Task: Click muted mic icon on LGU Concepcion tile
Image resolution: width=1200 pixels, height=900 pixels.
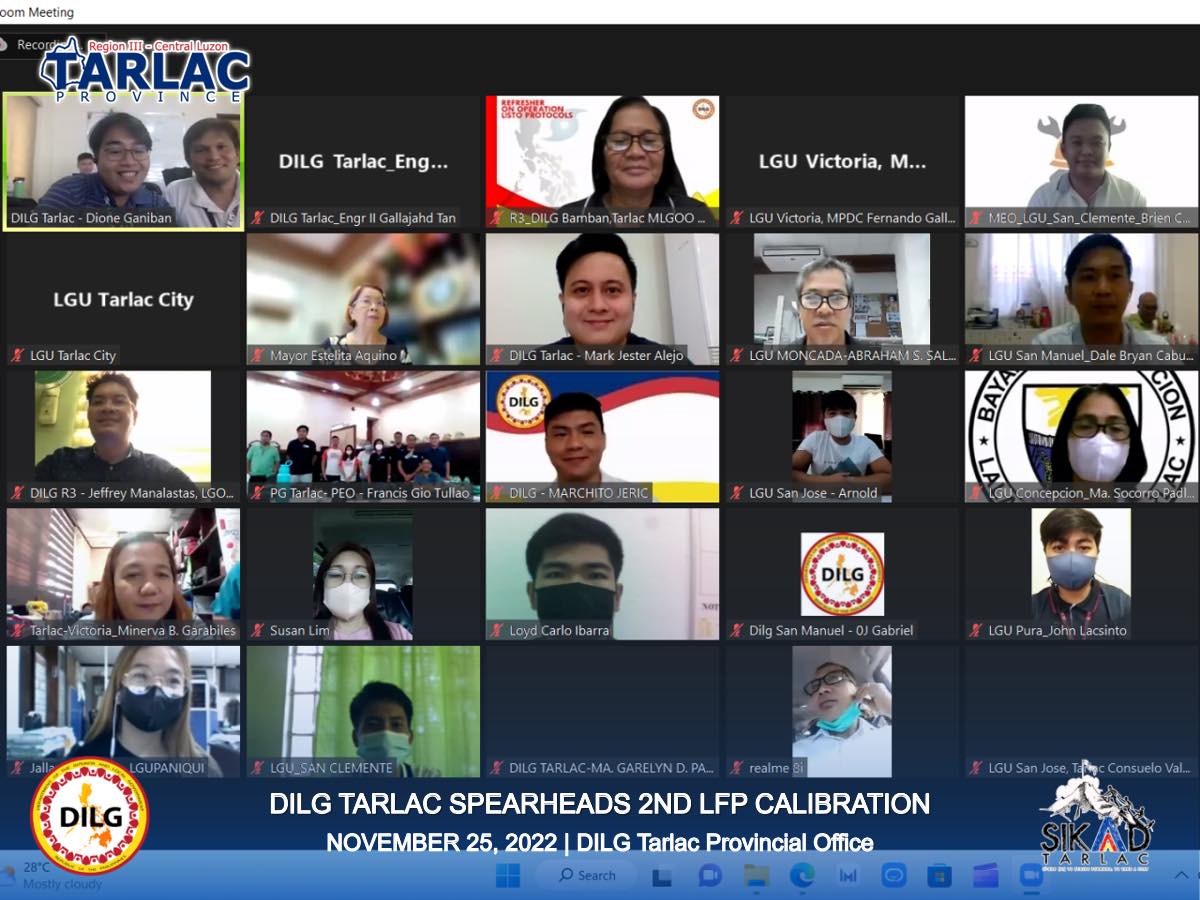Action: pyautogui.click(x=976, y=493)
